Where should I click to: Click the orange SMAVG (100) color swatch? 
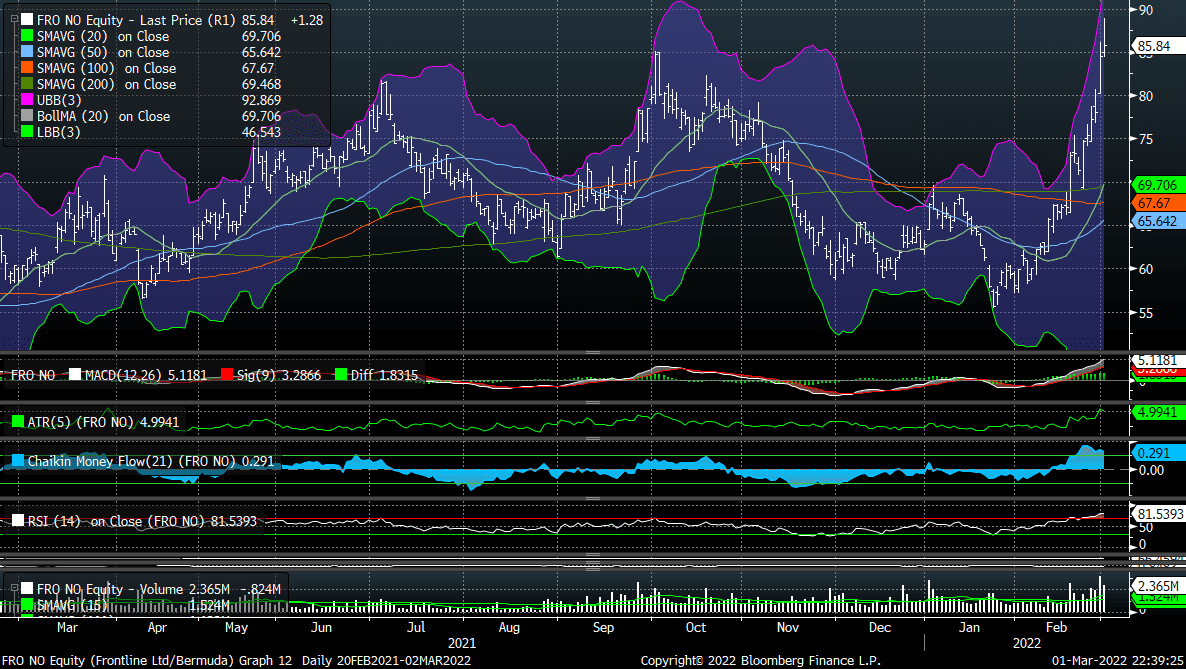(x=26, y=67)
